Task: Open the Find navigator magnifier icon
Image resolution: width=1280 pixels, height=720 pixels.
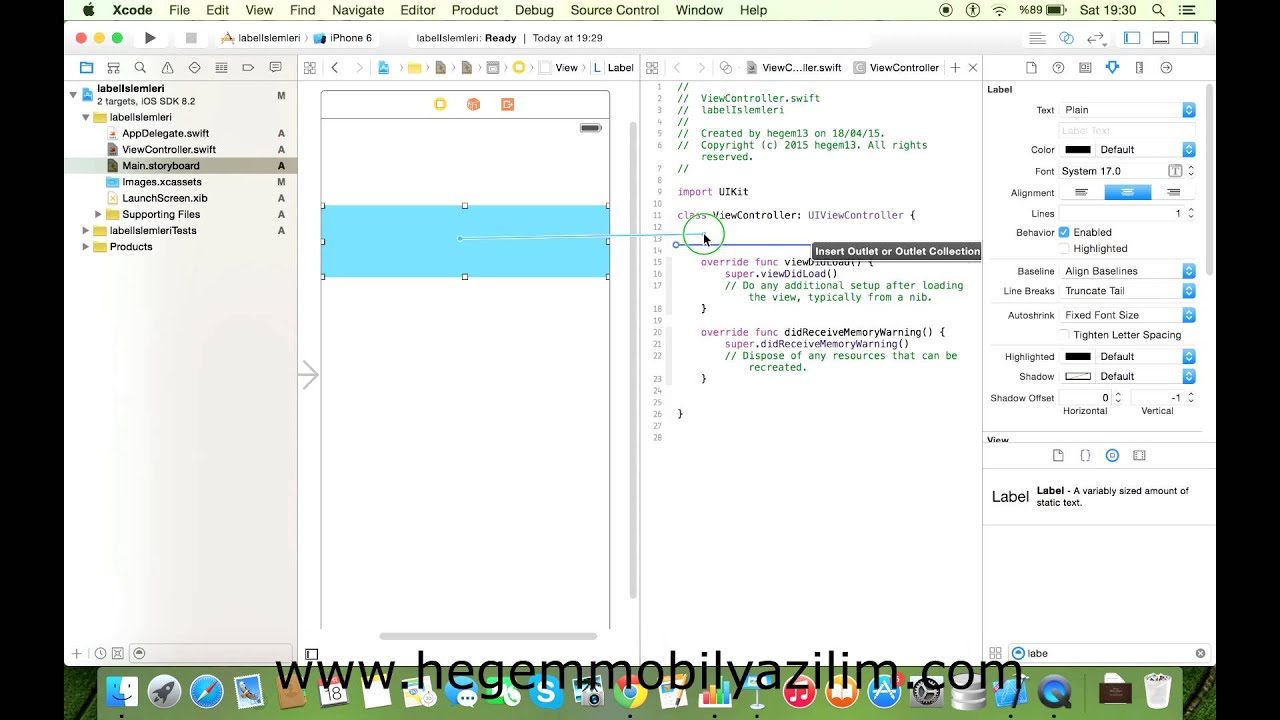Action: [x=140, y=68]
